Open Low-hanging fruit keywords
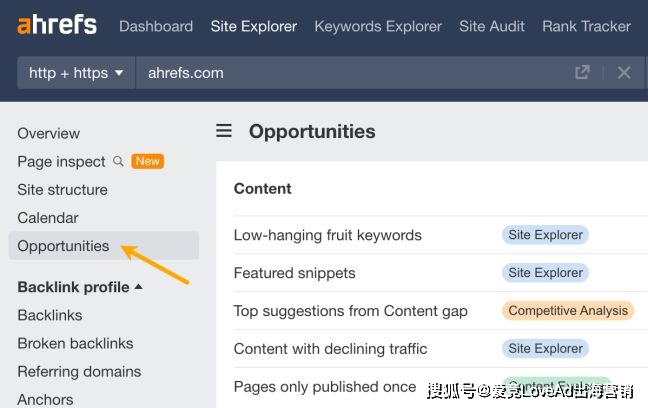 327,235
